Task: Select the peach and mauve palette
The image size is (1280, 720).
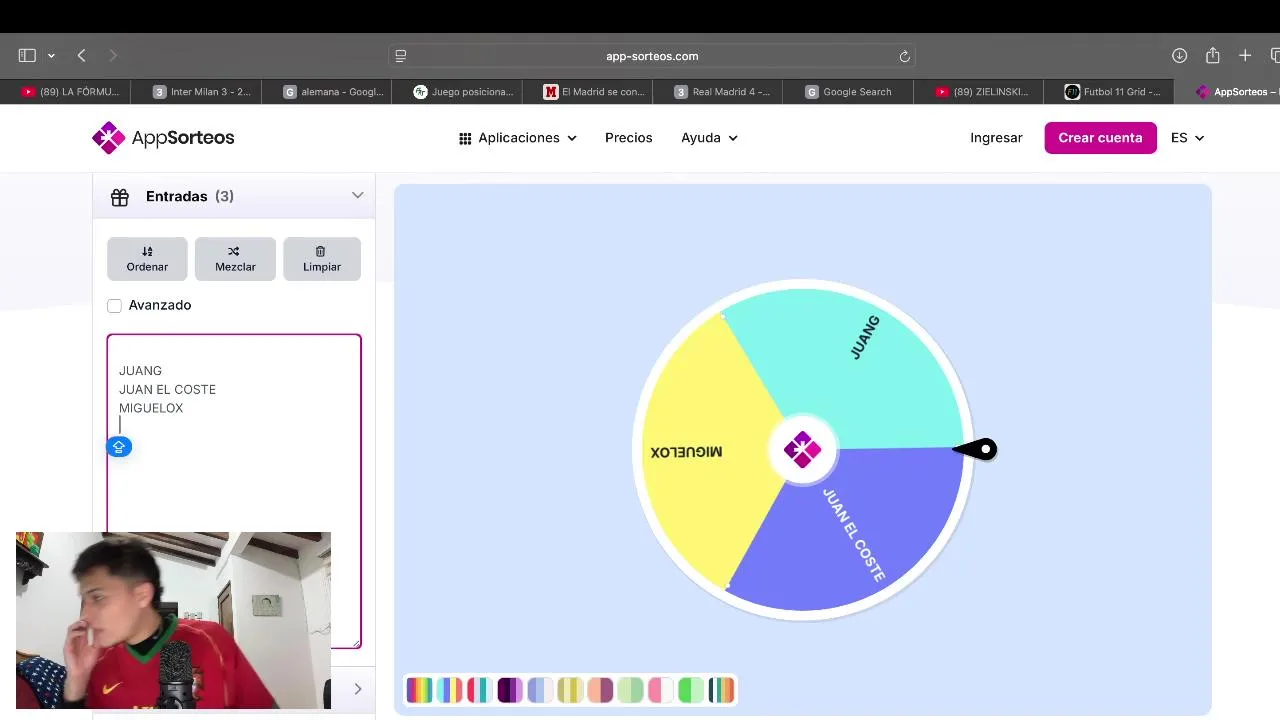Action: click(x=600, y=690)
